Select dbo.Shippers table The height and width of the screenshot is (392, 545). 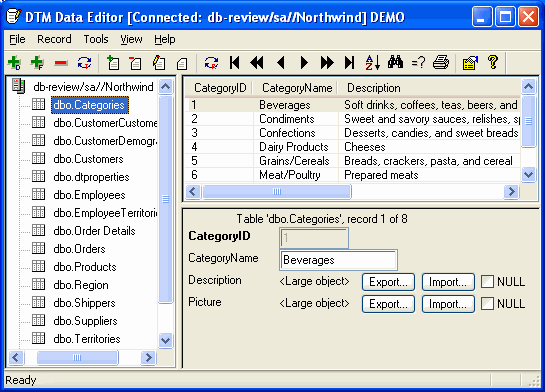pos(84,303)
